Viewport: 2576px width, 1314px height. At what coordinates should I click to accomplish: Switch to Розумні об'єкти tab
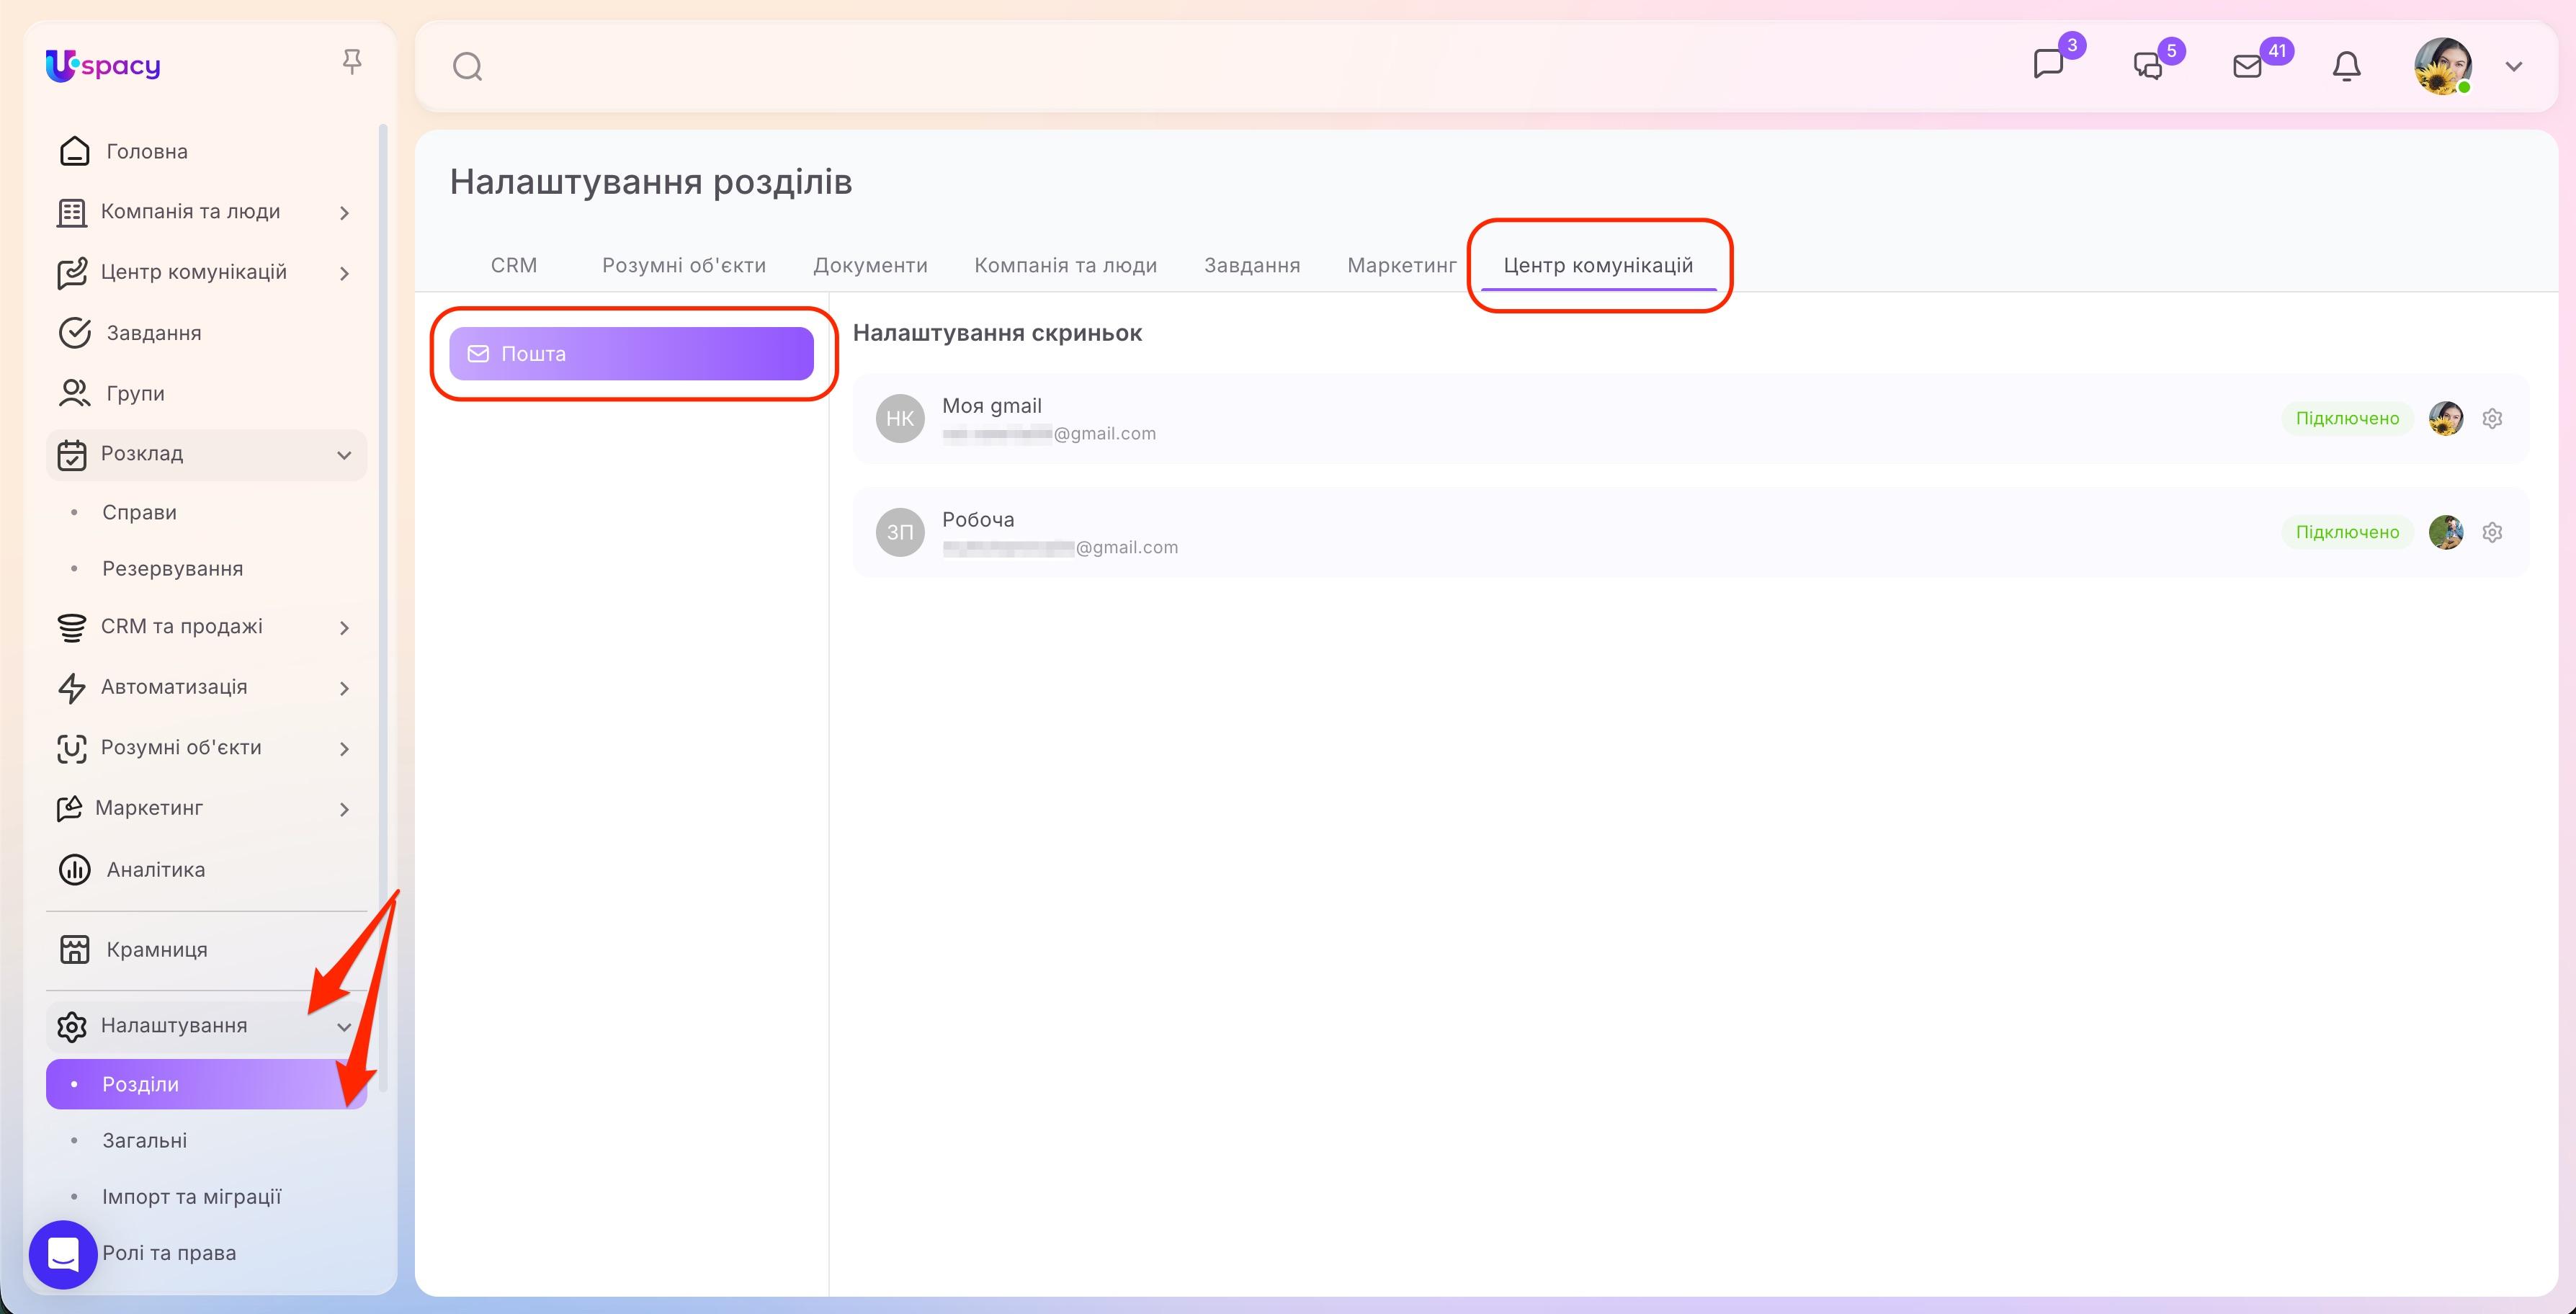[x=684, y=265]
